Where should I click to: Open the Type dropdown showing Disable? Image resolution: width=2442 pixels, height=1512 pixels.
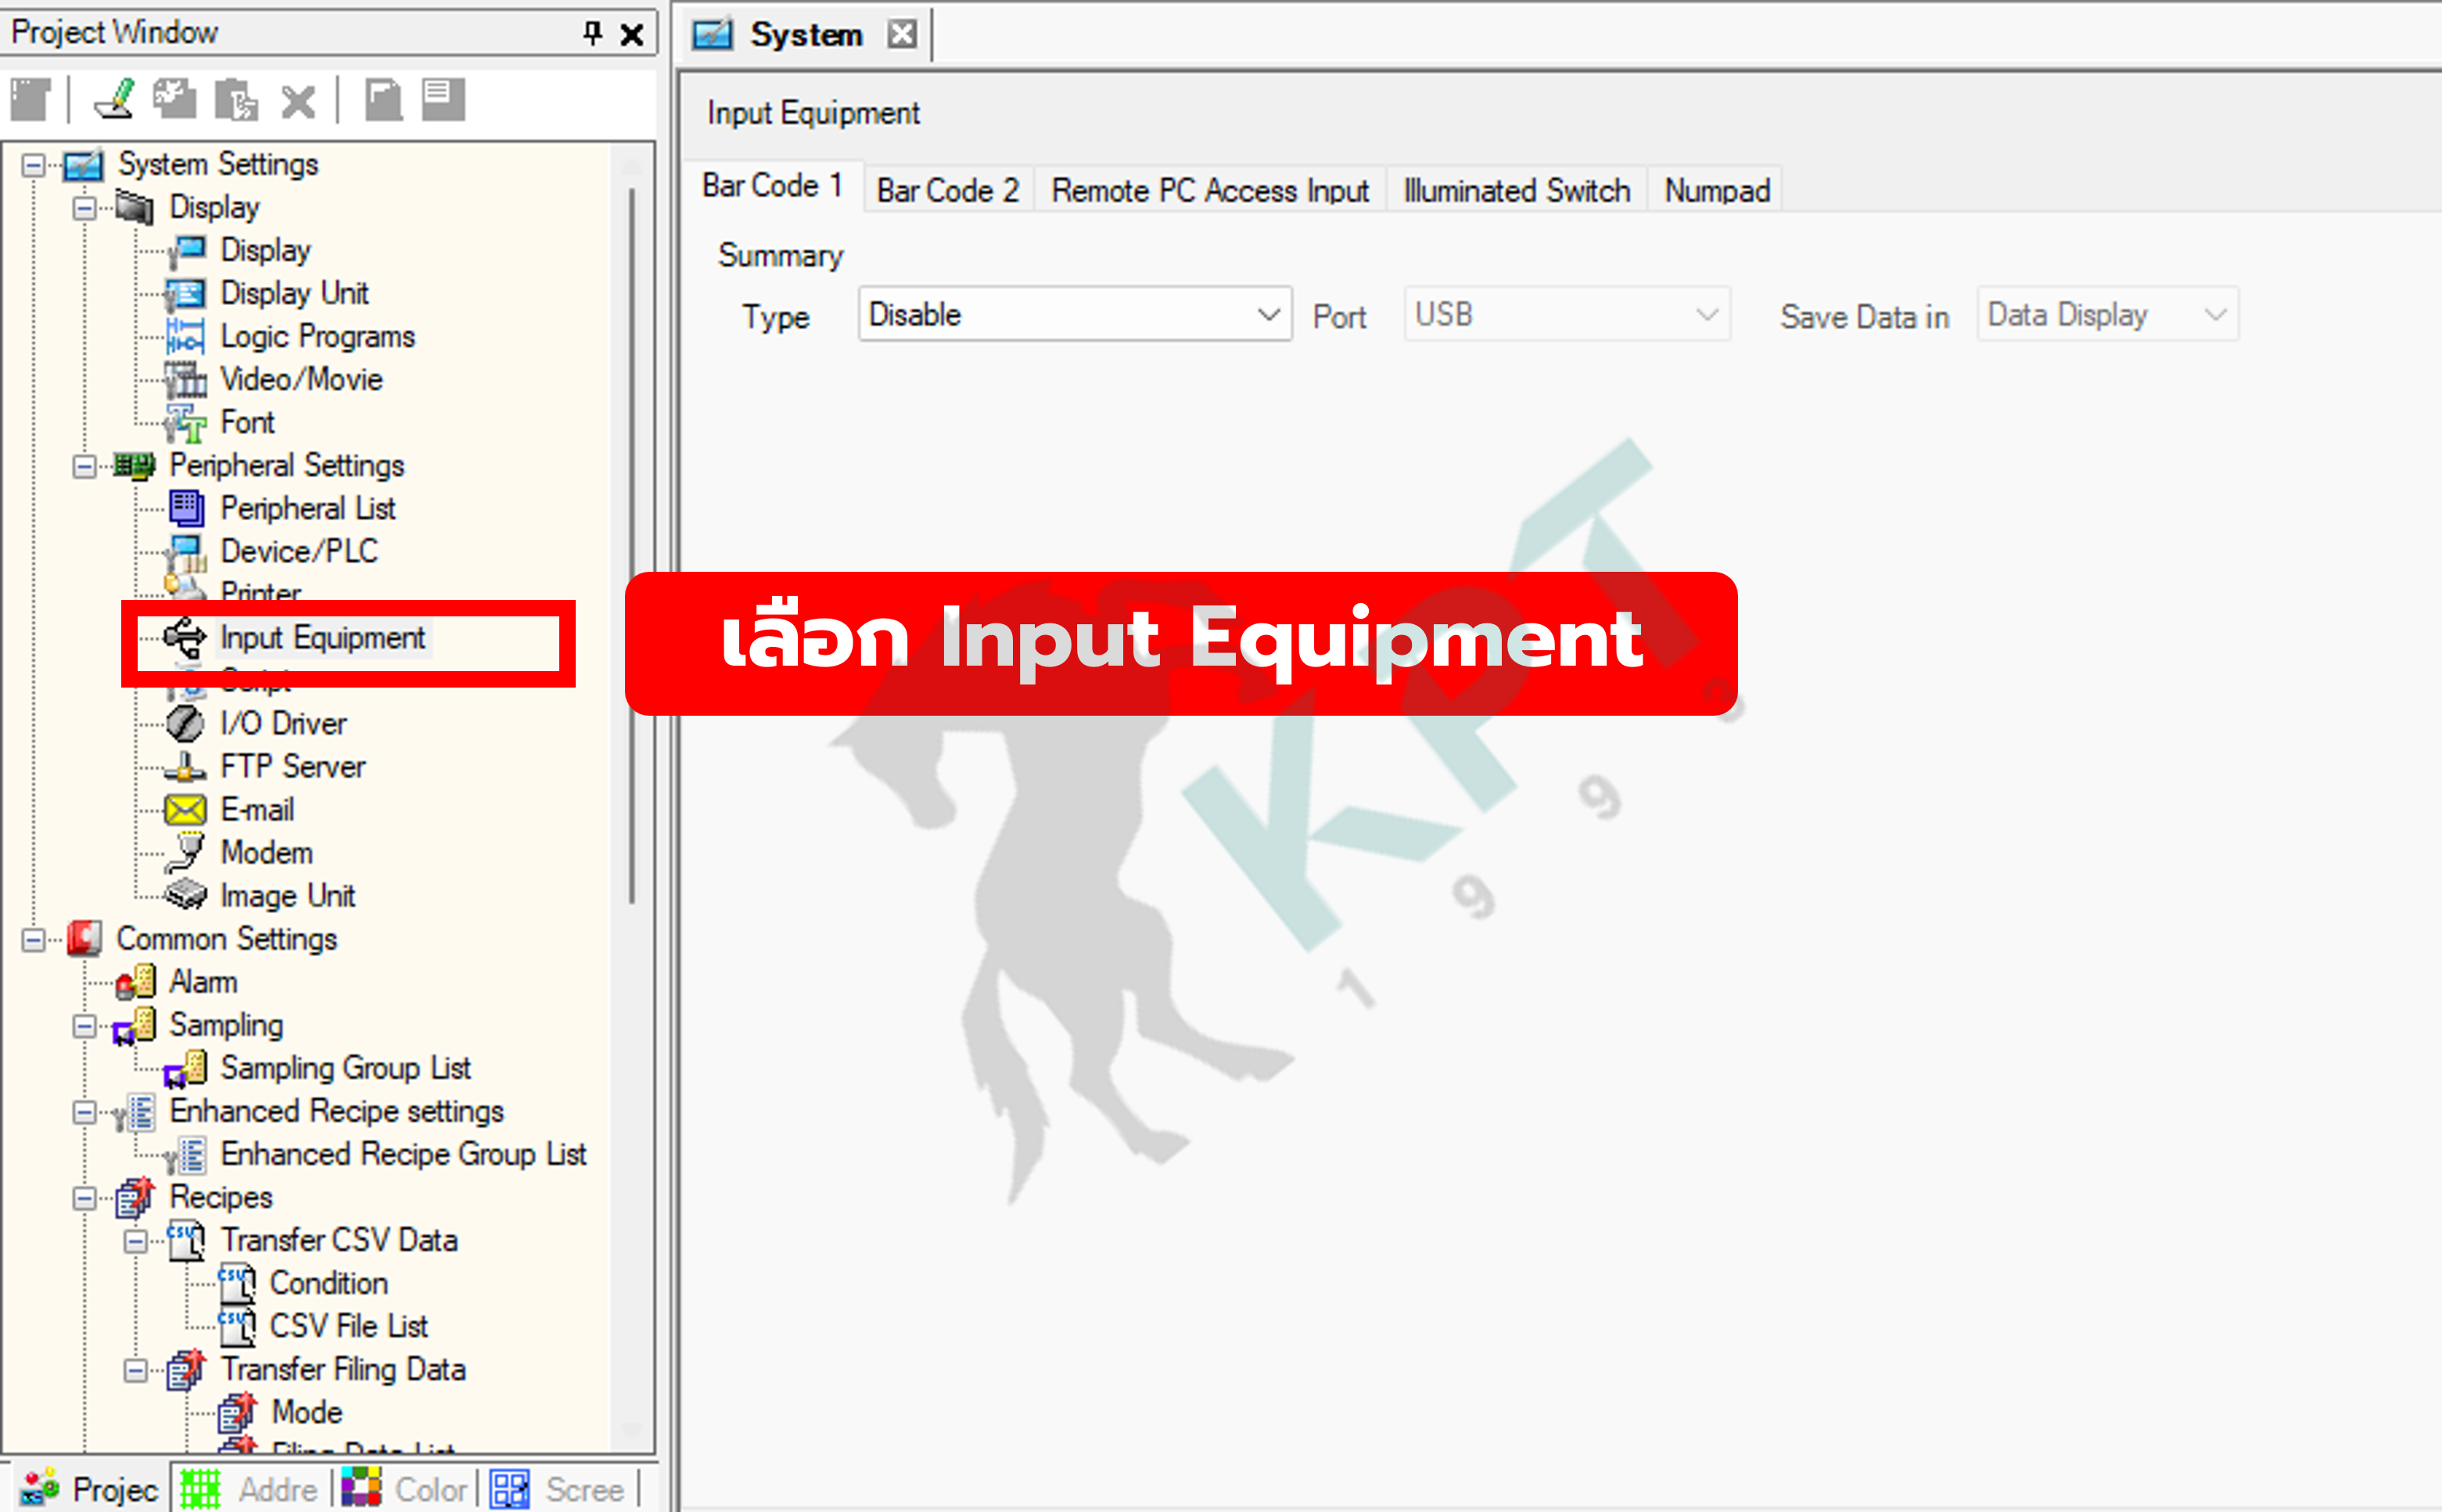[1075, 315]
